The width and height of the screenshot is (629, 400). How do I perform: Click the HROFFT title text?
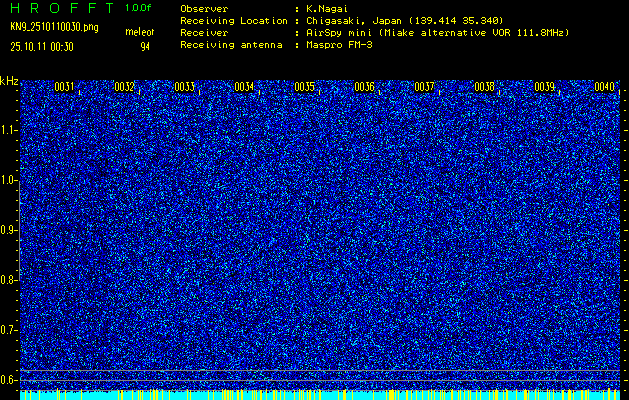[x=60, y=7]
